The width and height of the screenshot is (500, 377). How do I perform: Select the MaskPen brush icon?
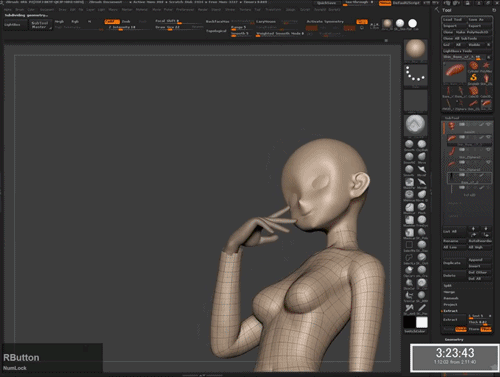click(409, 182)
